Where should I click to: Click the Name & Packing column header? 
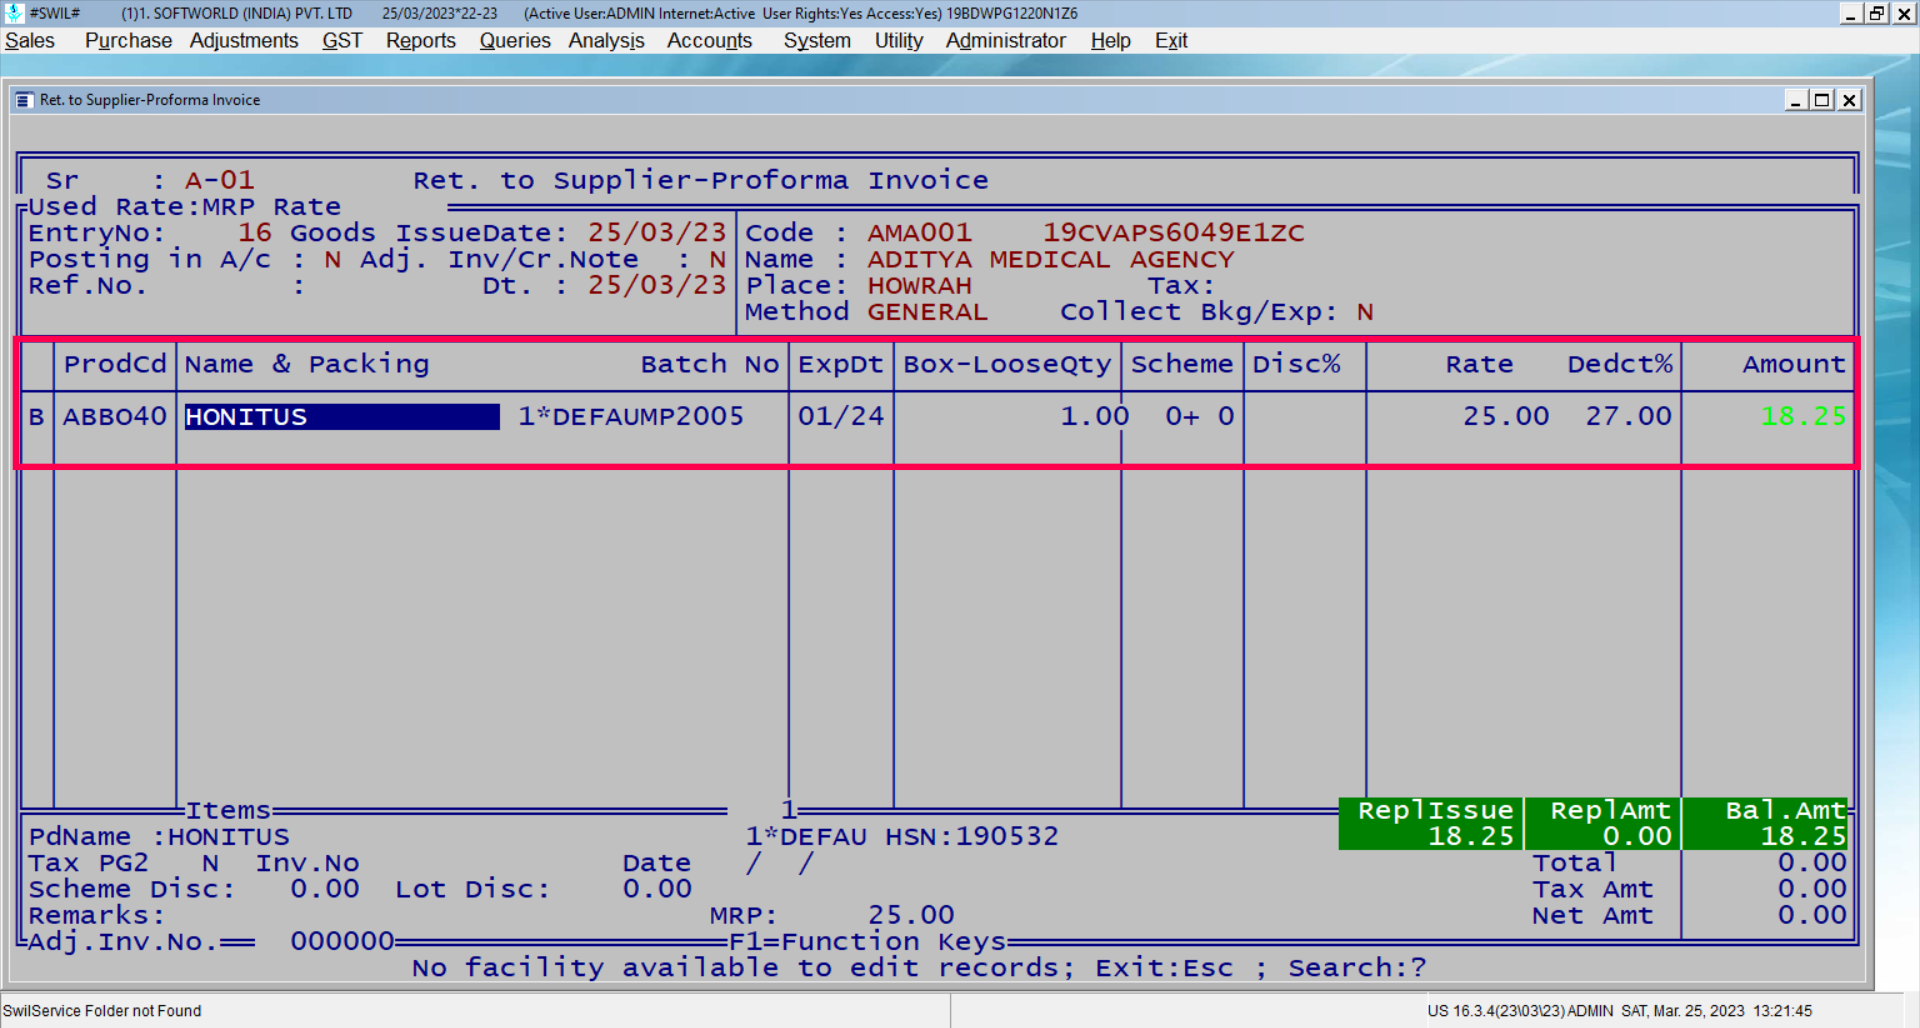(x=307, y=364)
